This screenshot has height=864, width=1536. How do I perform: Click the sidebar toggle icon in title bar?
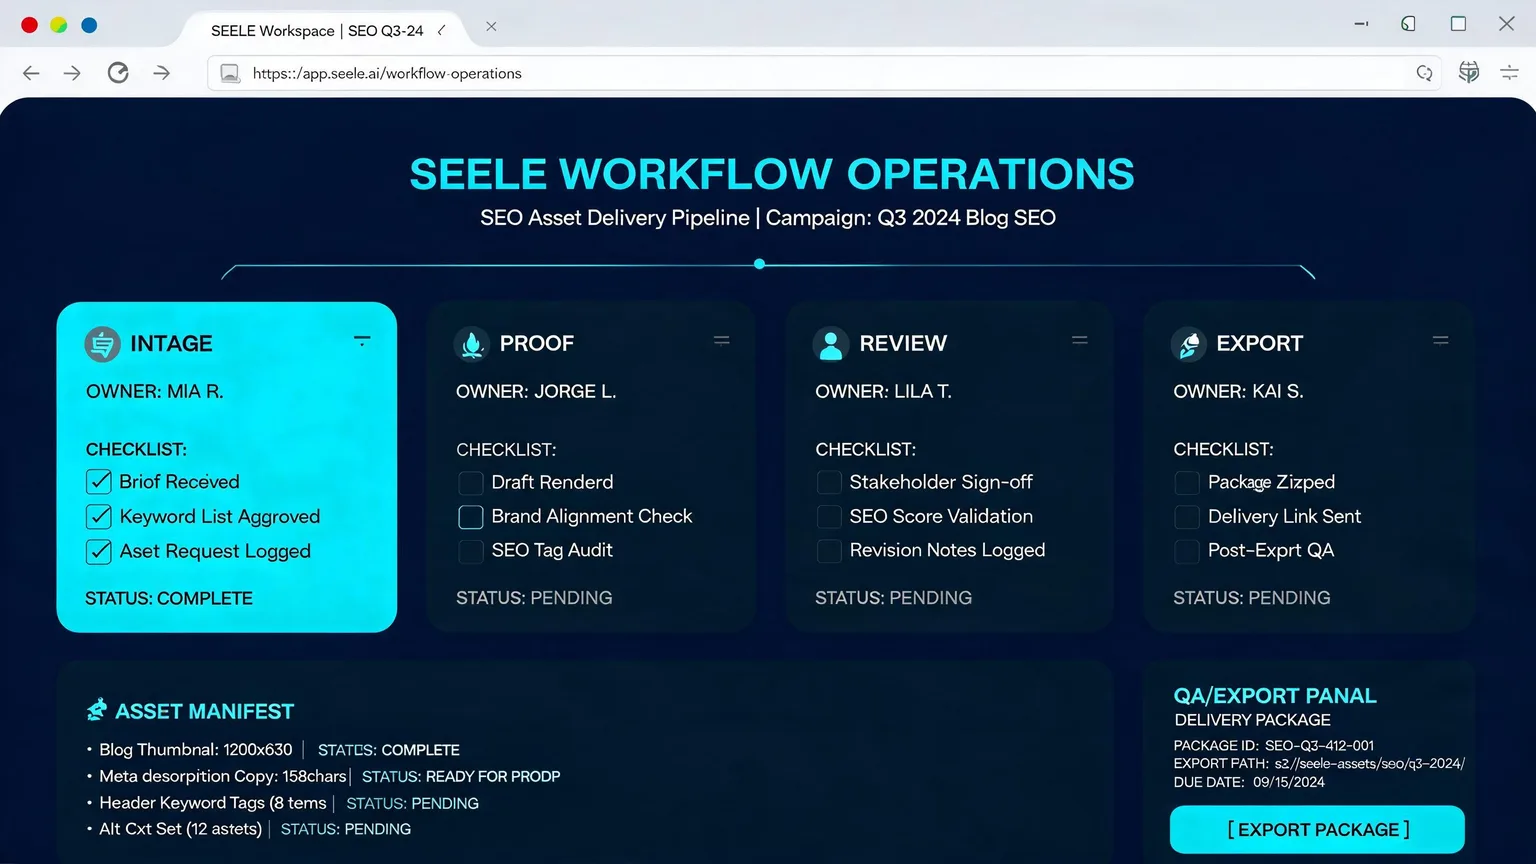point(1408,23)
